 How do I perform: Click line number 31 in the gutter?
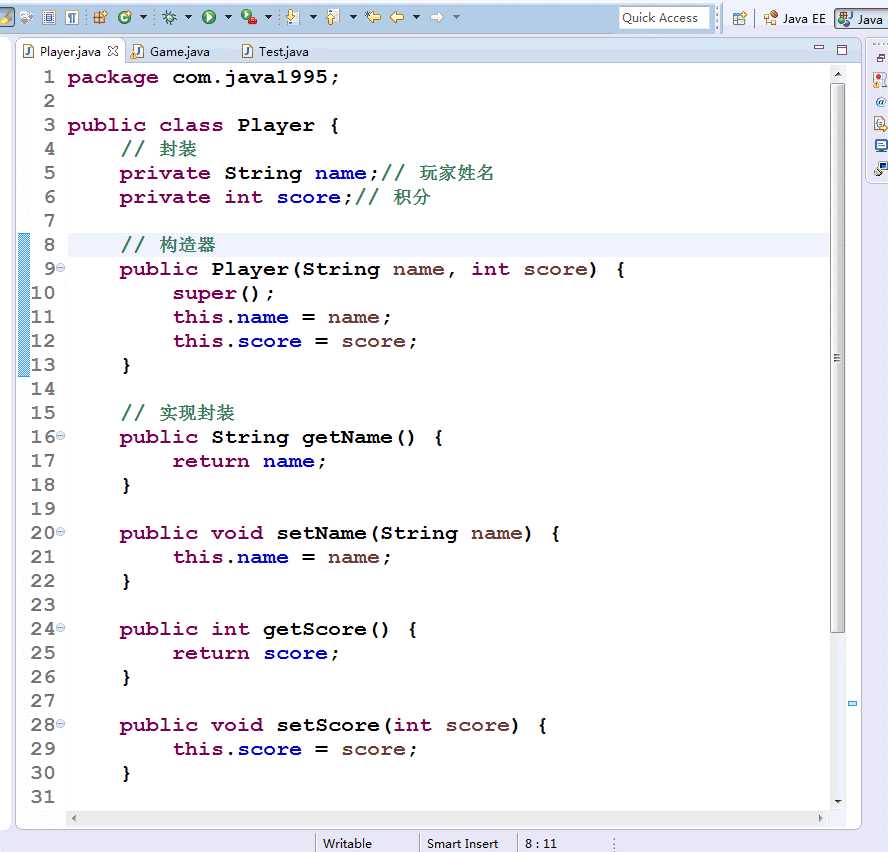[43, 797]
